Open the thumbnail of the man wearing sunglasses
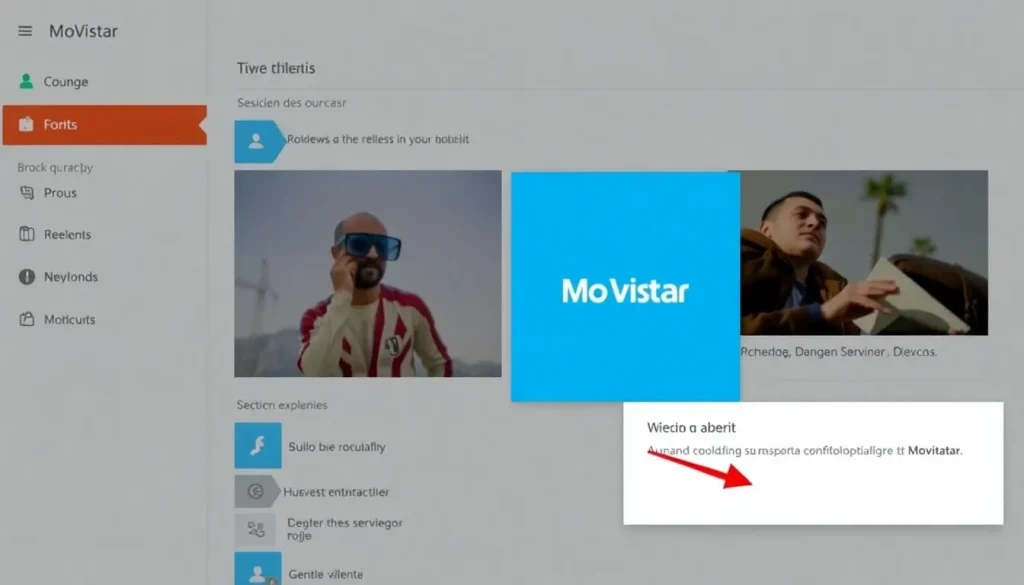The image size is (1024, 585). (368, 274)
